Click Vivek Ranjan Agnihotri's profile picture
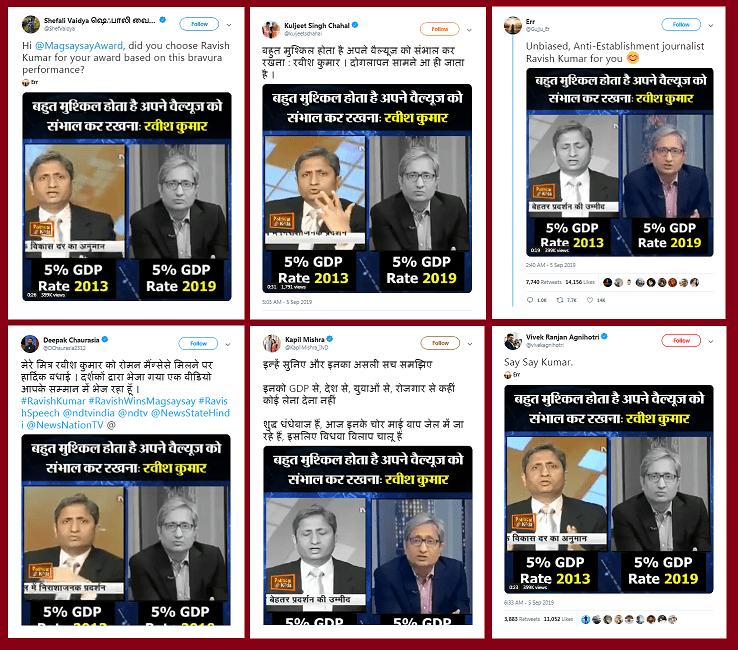738x650 pixels. pos(513,341)
